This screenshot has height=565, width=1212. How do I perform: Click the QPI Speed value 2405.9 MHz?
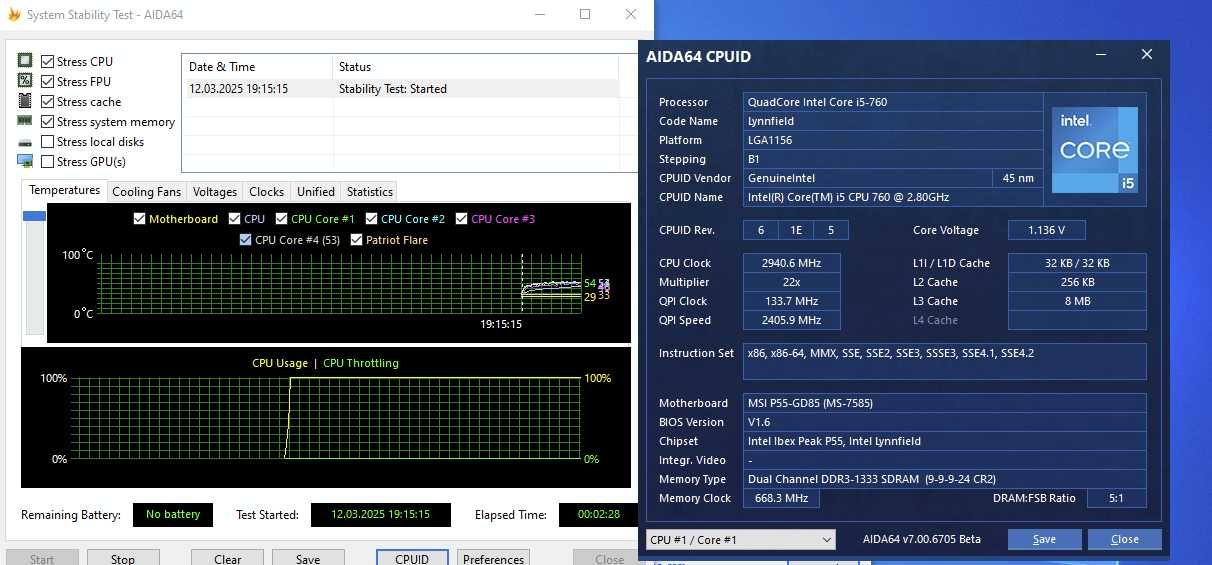click(x=791, y=320)
